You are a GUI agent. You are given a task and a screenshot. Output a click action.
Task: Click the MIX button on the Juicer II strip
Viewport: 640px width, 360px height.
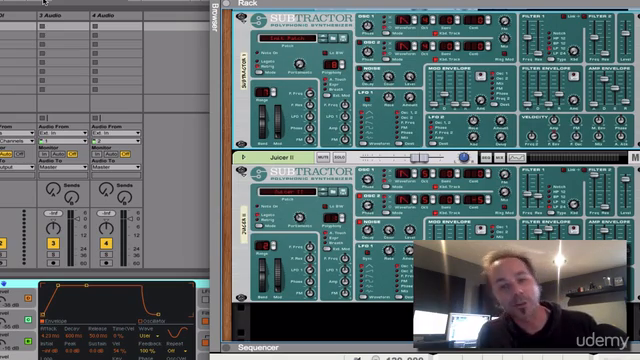point(499,158)
